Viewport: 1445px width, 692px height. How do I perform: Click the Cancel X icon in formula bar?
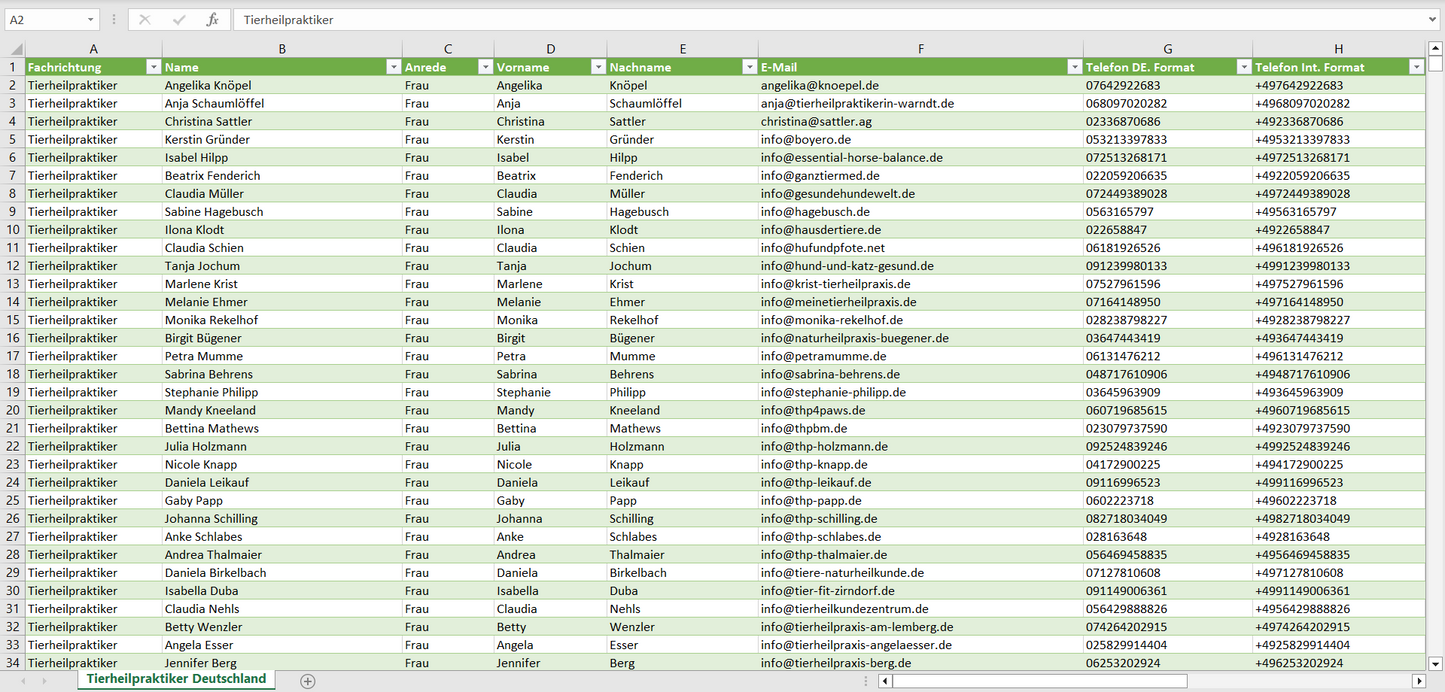click(145, 20)
